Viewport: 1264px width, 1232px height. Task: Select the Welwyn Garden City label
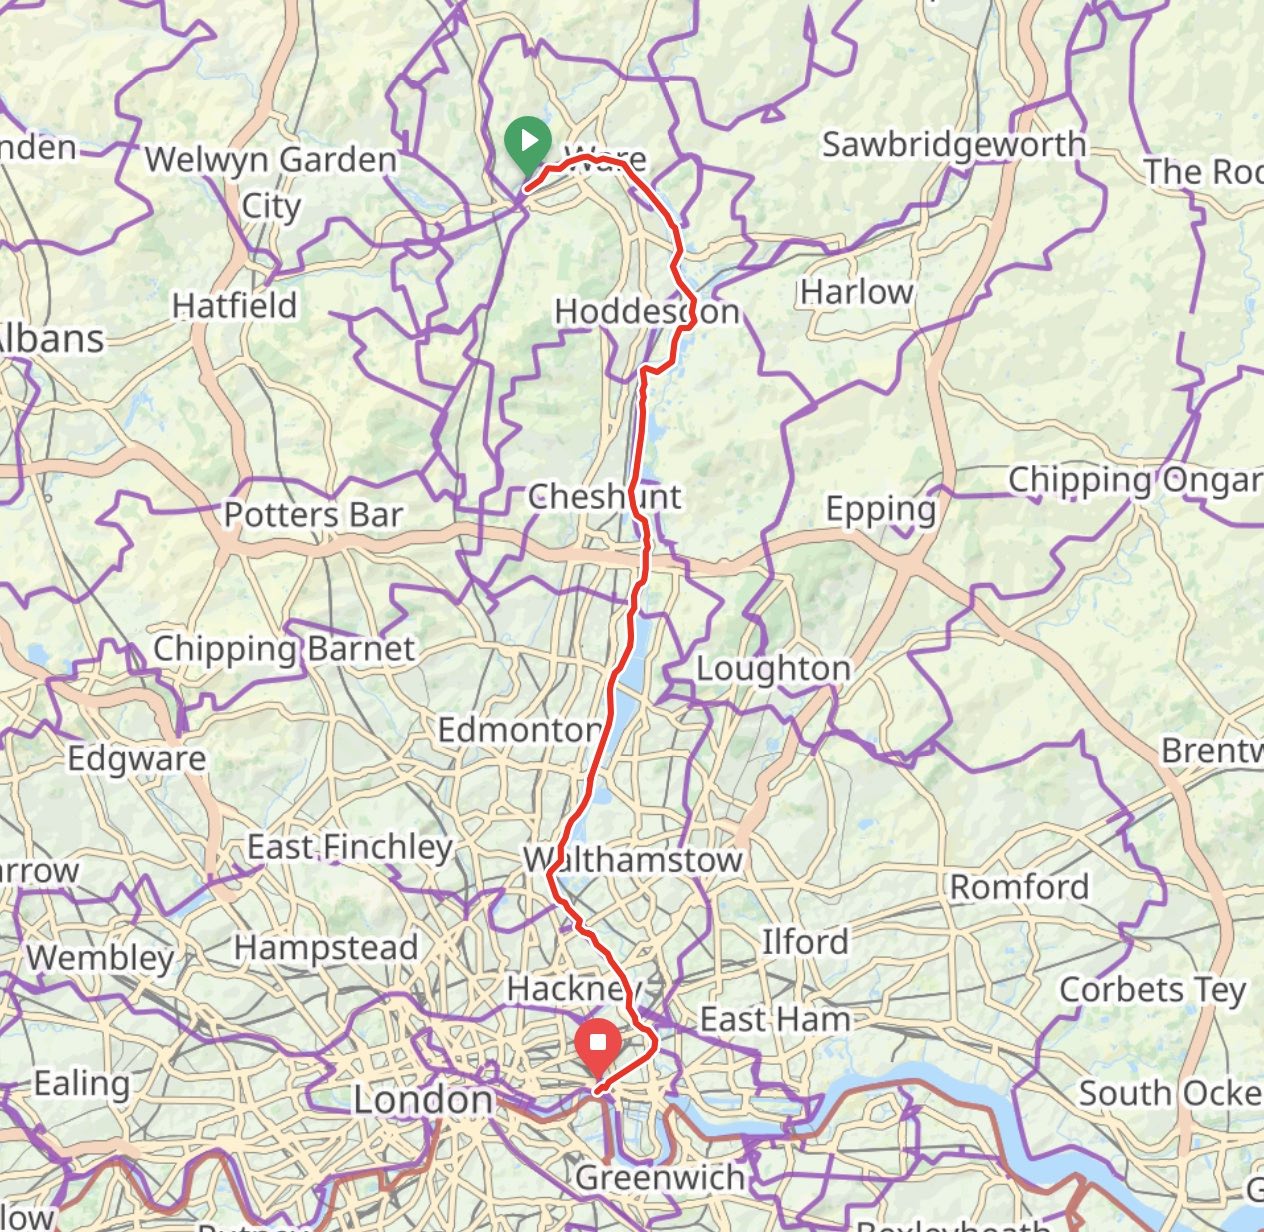click(x=271, y=182)
